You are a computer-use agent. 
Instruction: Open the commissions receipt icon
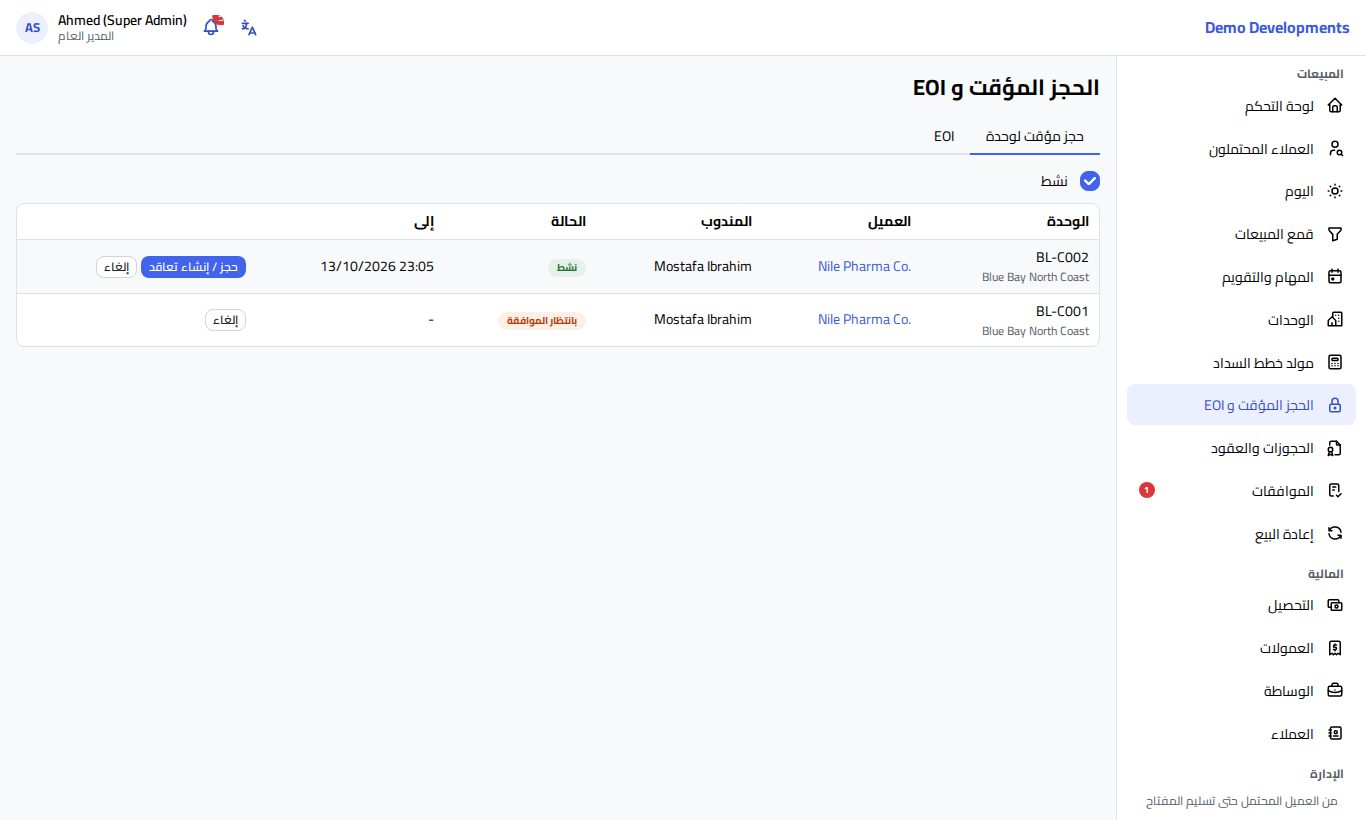[1334, 648]
